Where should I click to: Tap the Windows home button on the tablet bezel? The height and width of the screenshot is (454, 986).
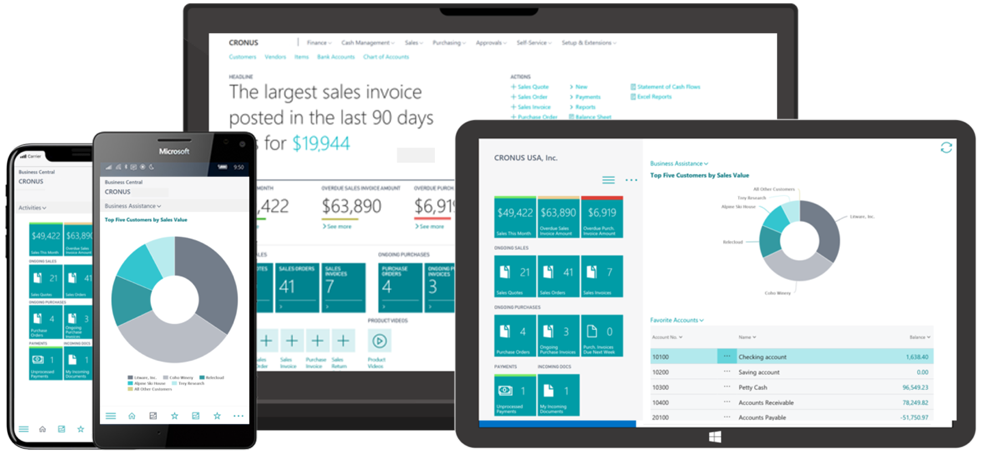click(x=715, y=436)
